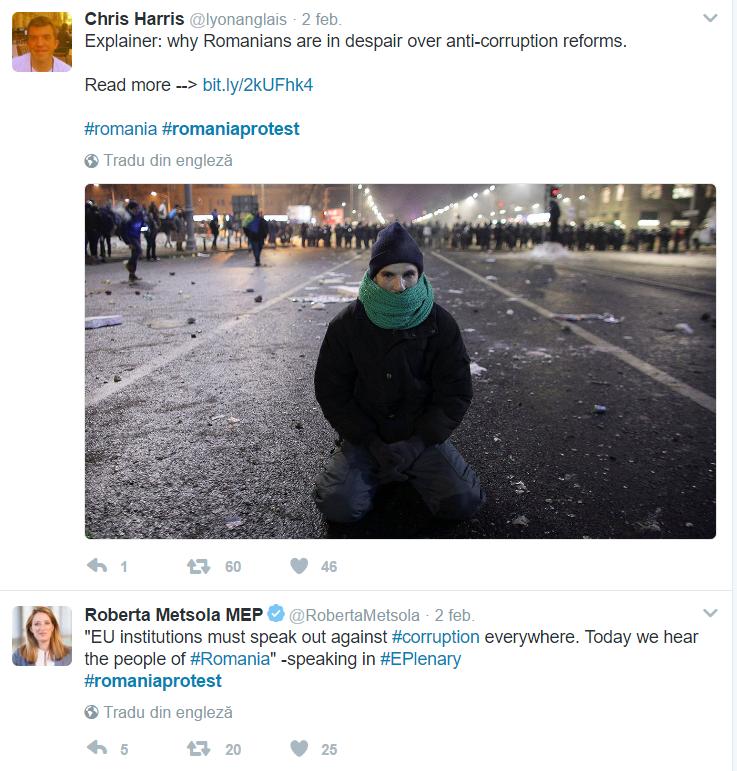The width and height of the screenshot is (737, 771).
Task: Click the globe icon under Chris Harris's tweet
Action: tap(91, 161)
